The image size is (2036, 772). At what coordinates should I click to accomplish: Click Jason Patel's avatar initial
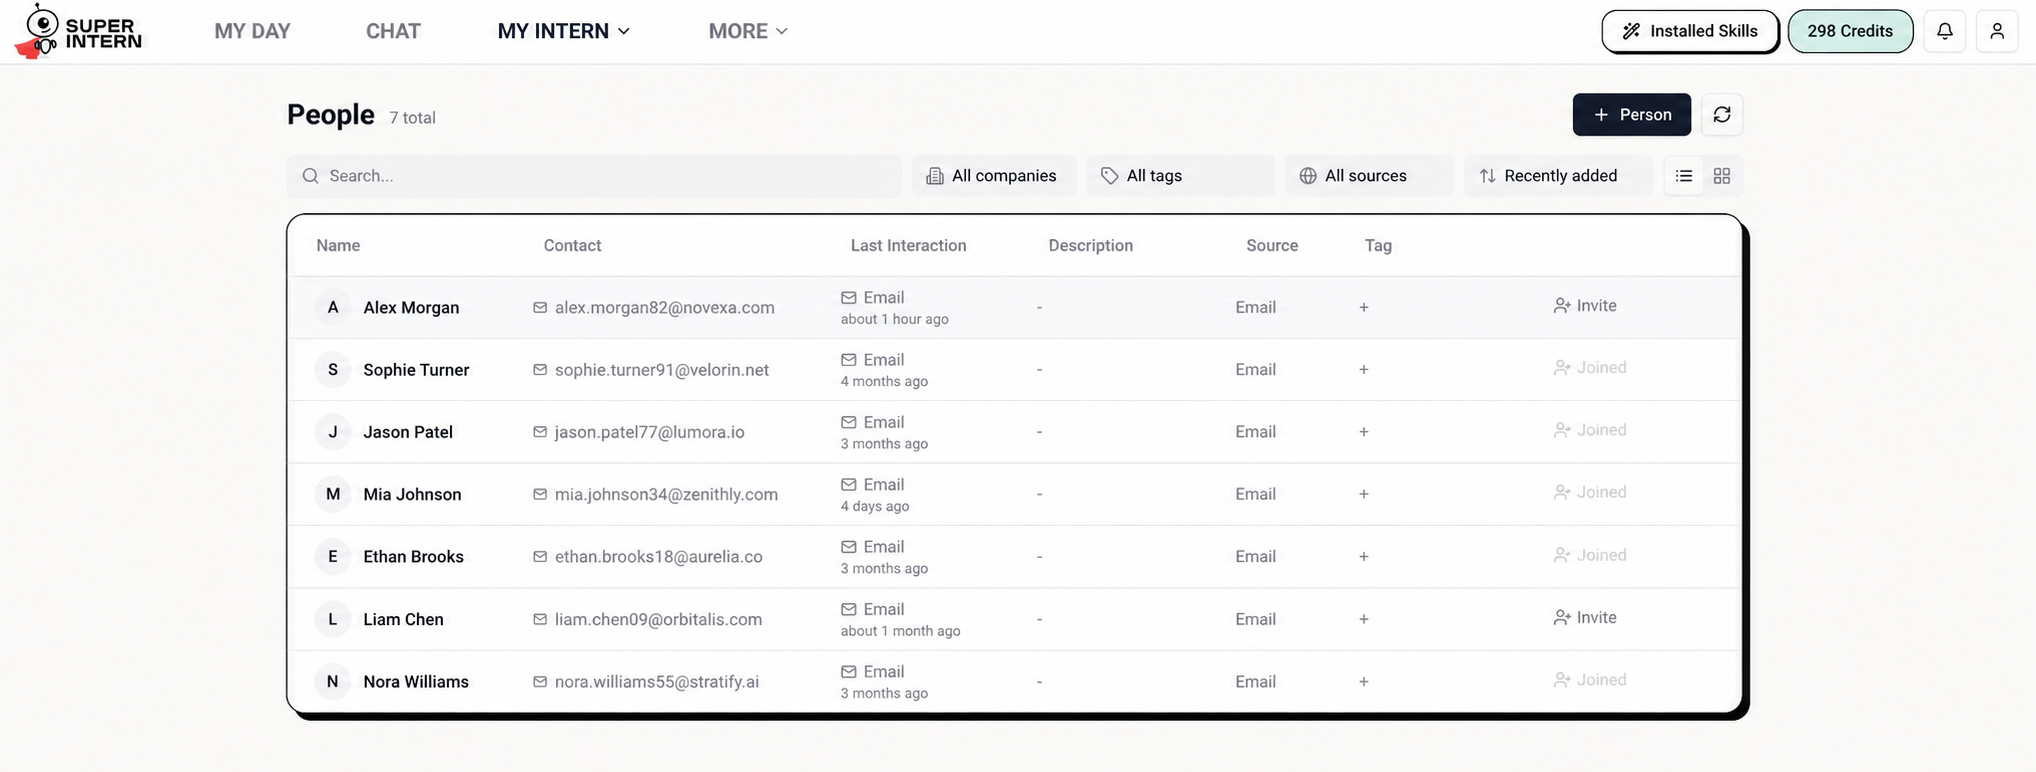pos(332,431)
